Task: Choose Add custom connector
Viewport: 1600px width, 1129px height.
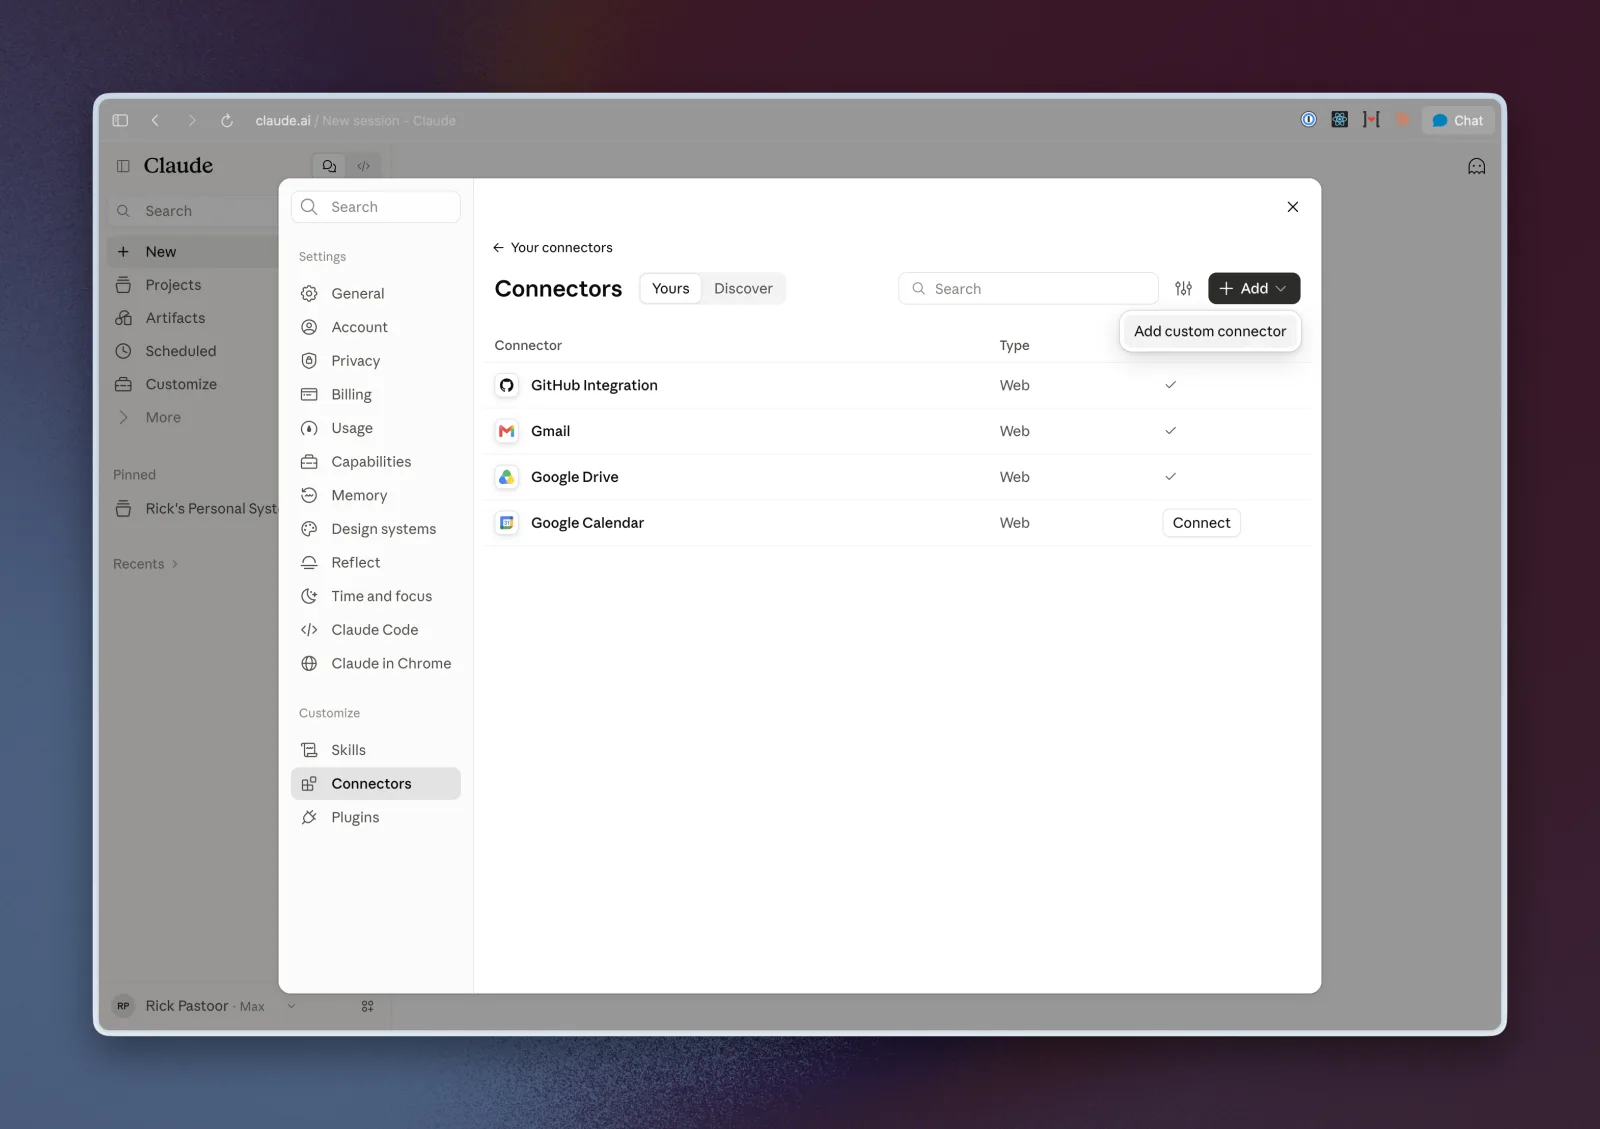Action: (1210, 331)
